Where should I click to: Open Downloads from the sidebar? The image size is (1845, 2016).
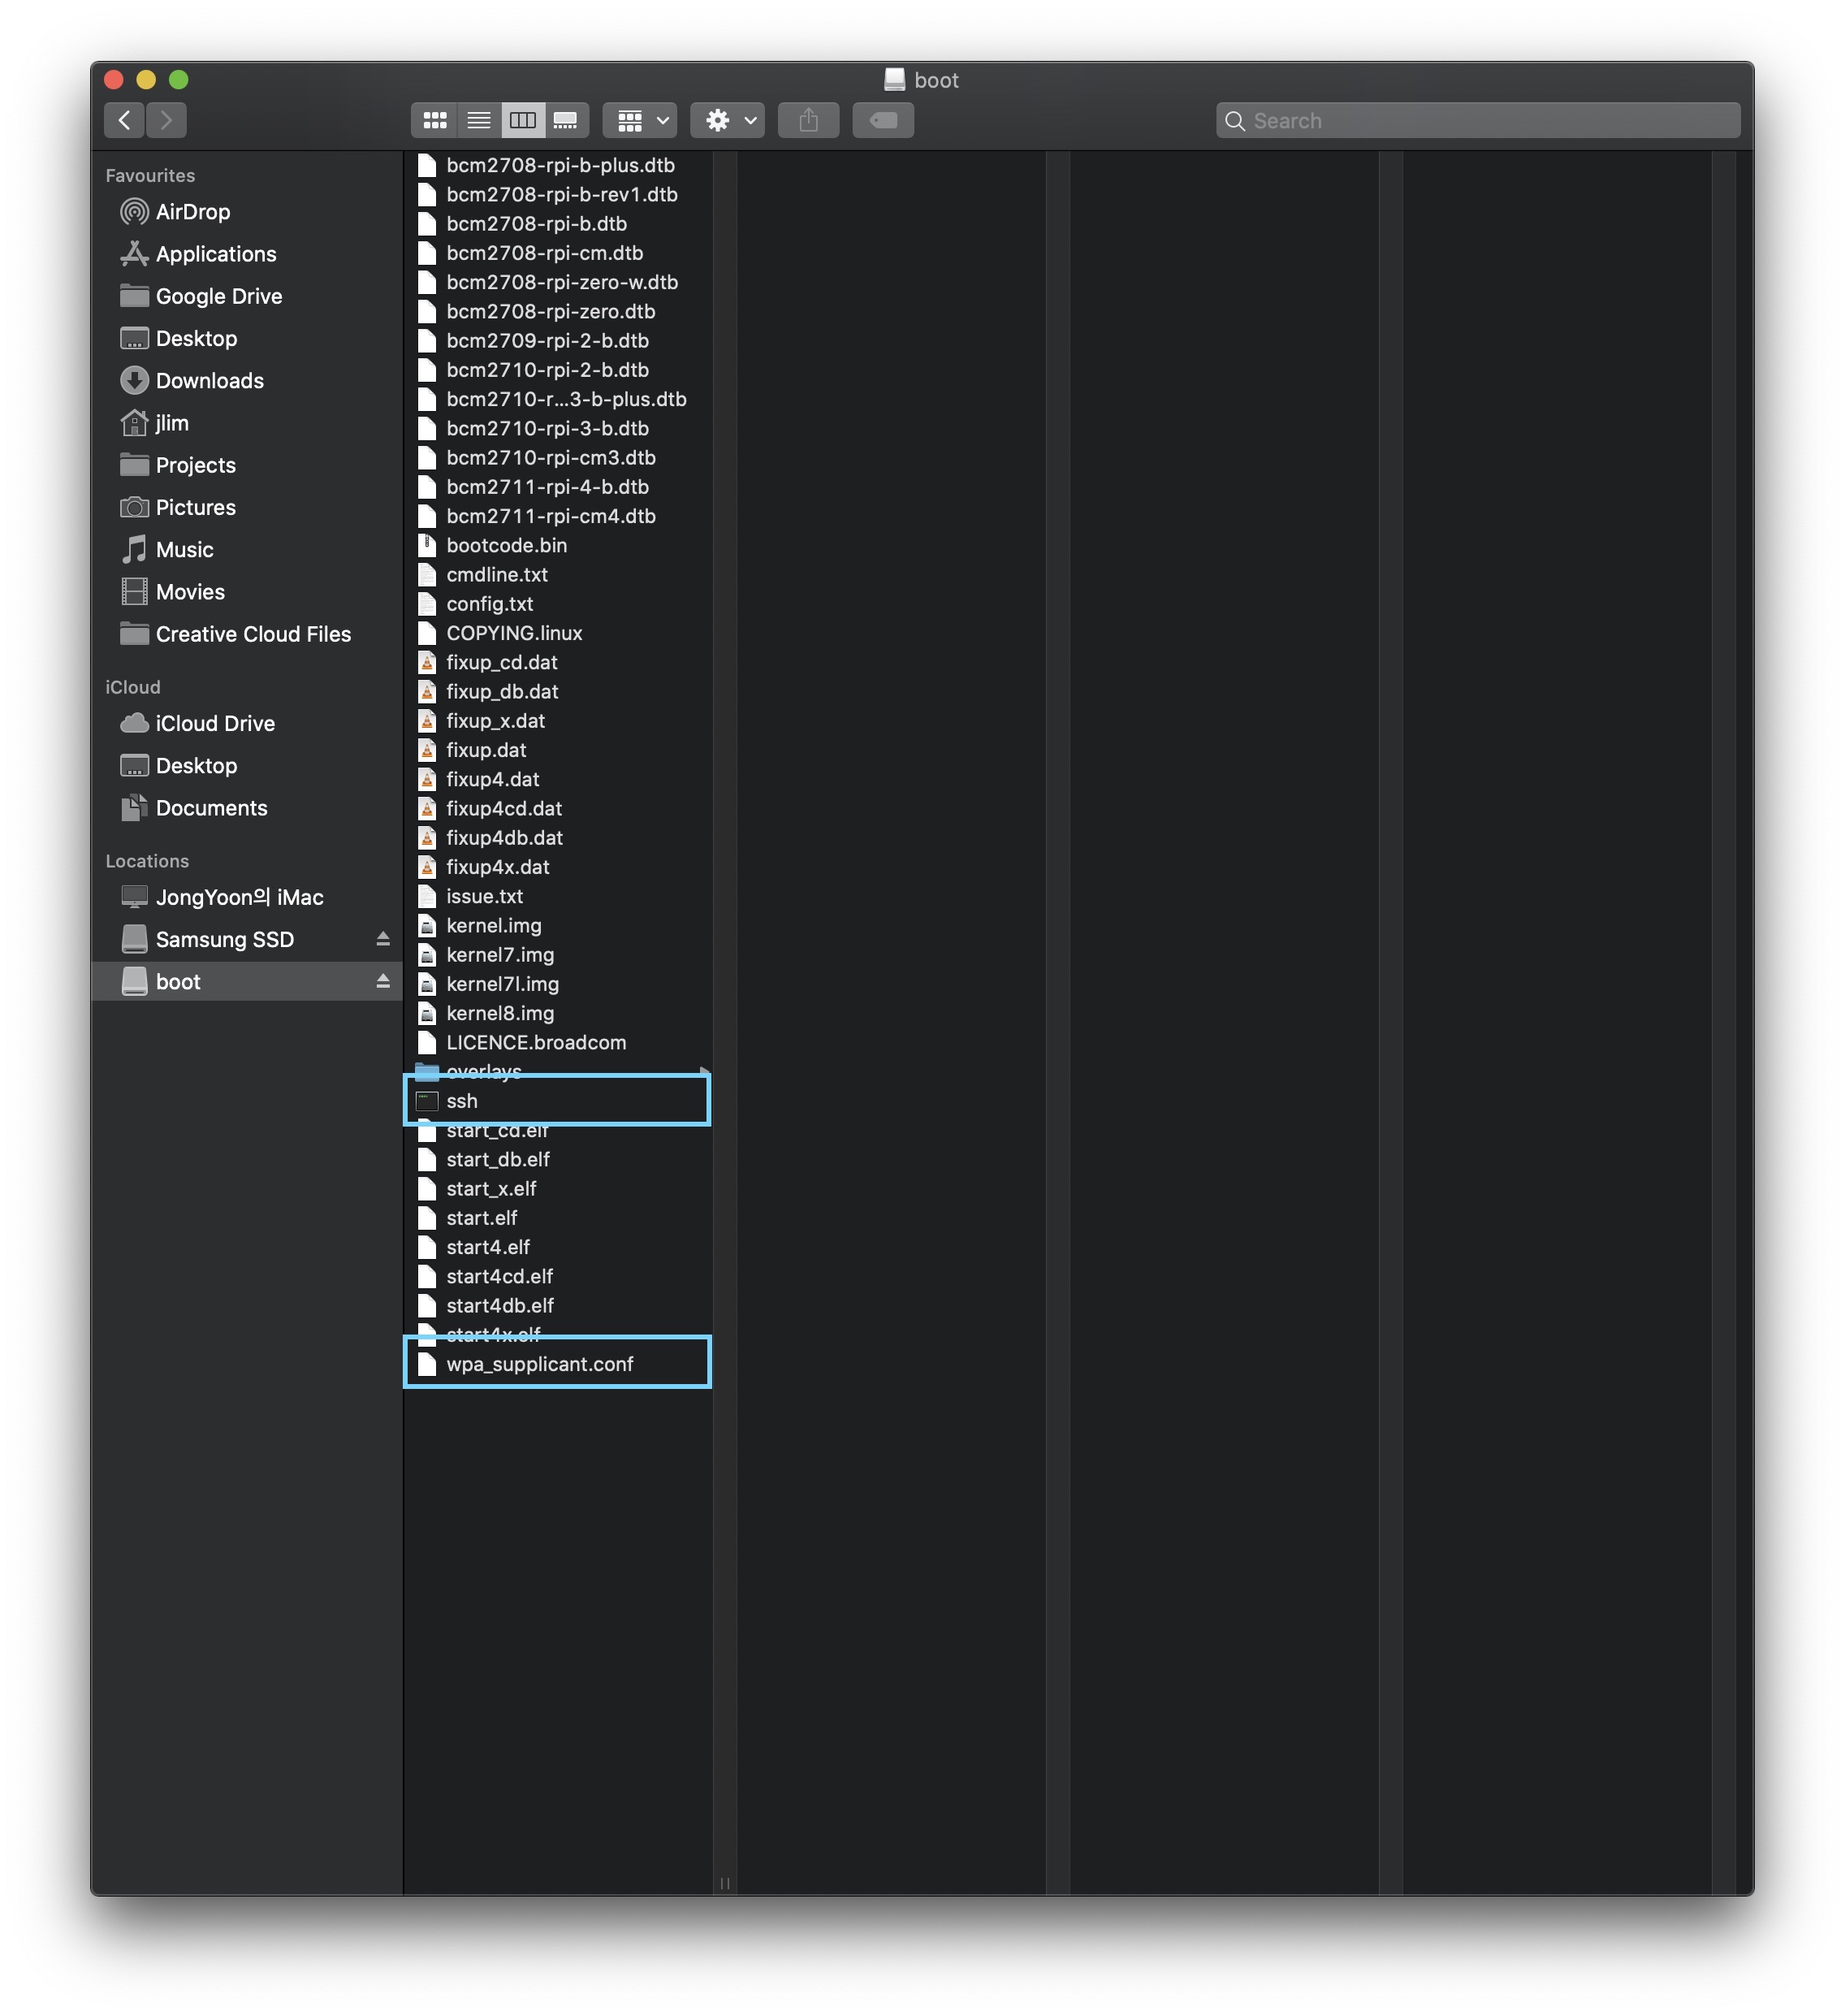(209, 381)
